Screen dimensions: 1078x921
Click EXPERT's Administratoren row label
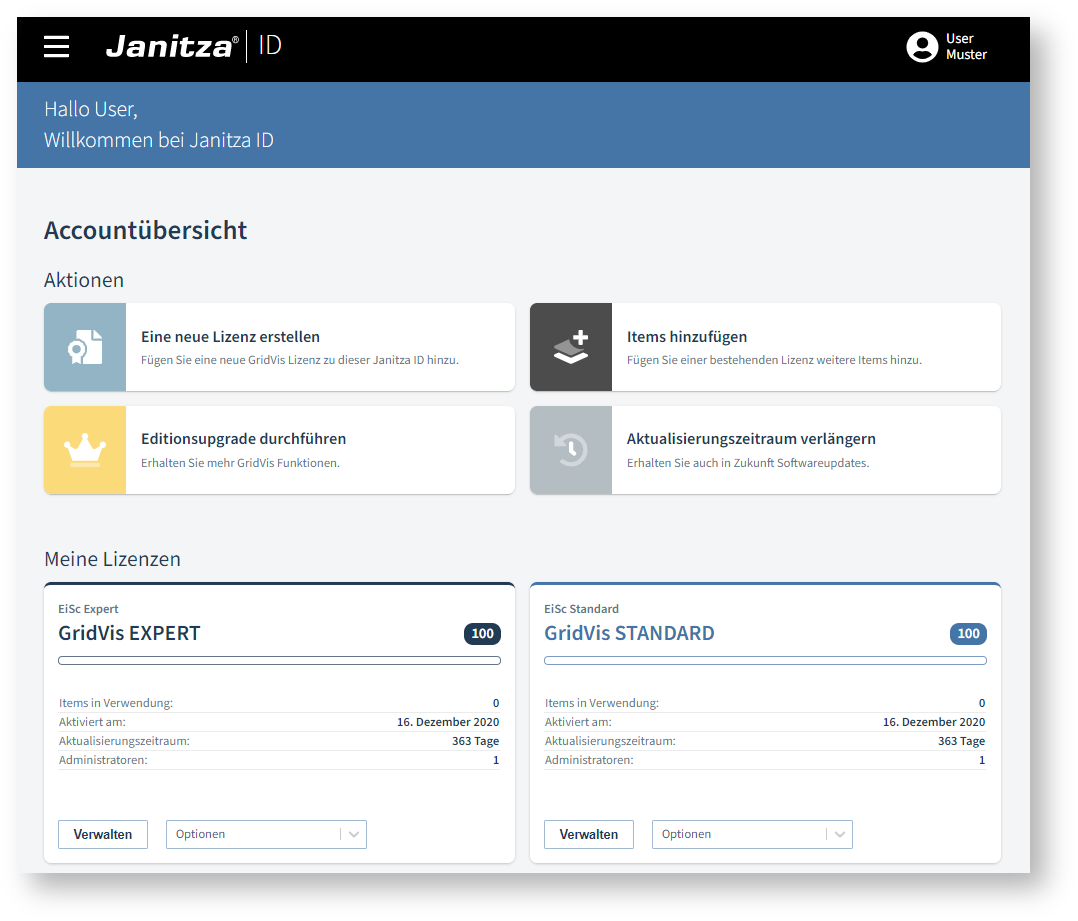click(x=103, y=760)
